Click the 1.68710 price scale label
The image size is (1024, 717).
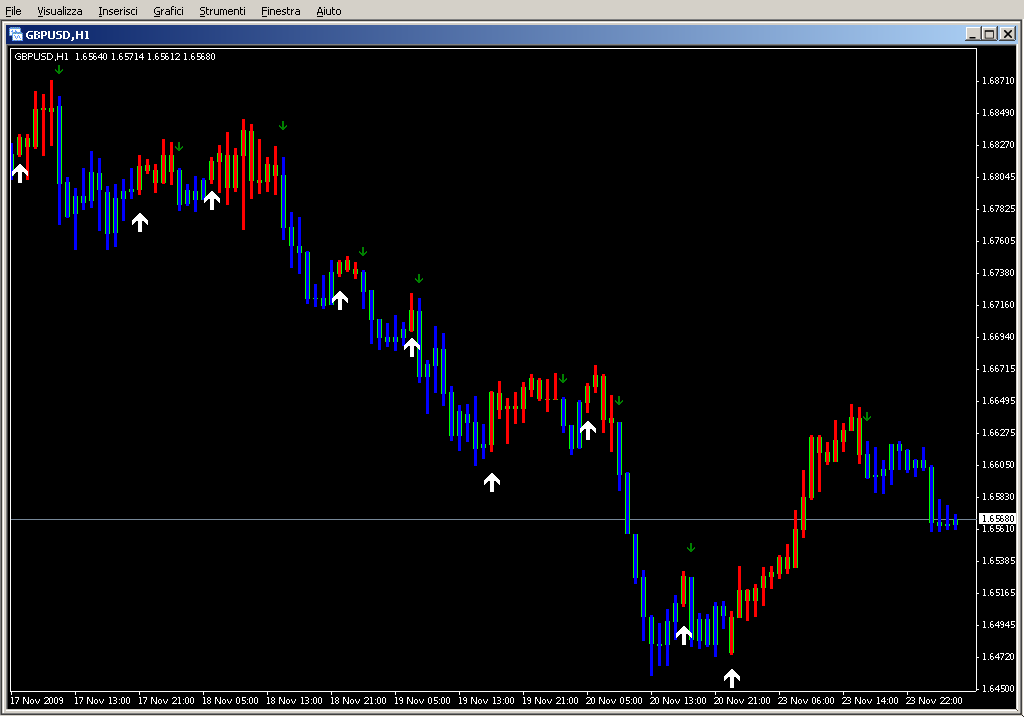click(999, 81)
